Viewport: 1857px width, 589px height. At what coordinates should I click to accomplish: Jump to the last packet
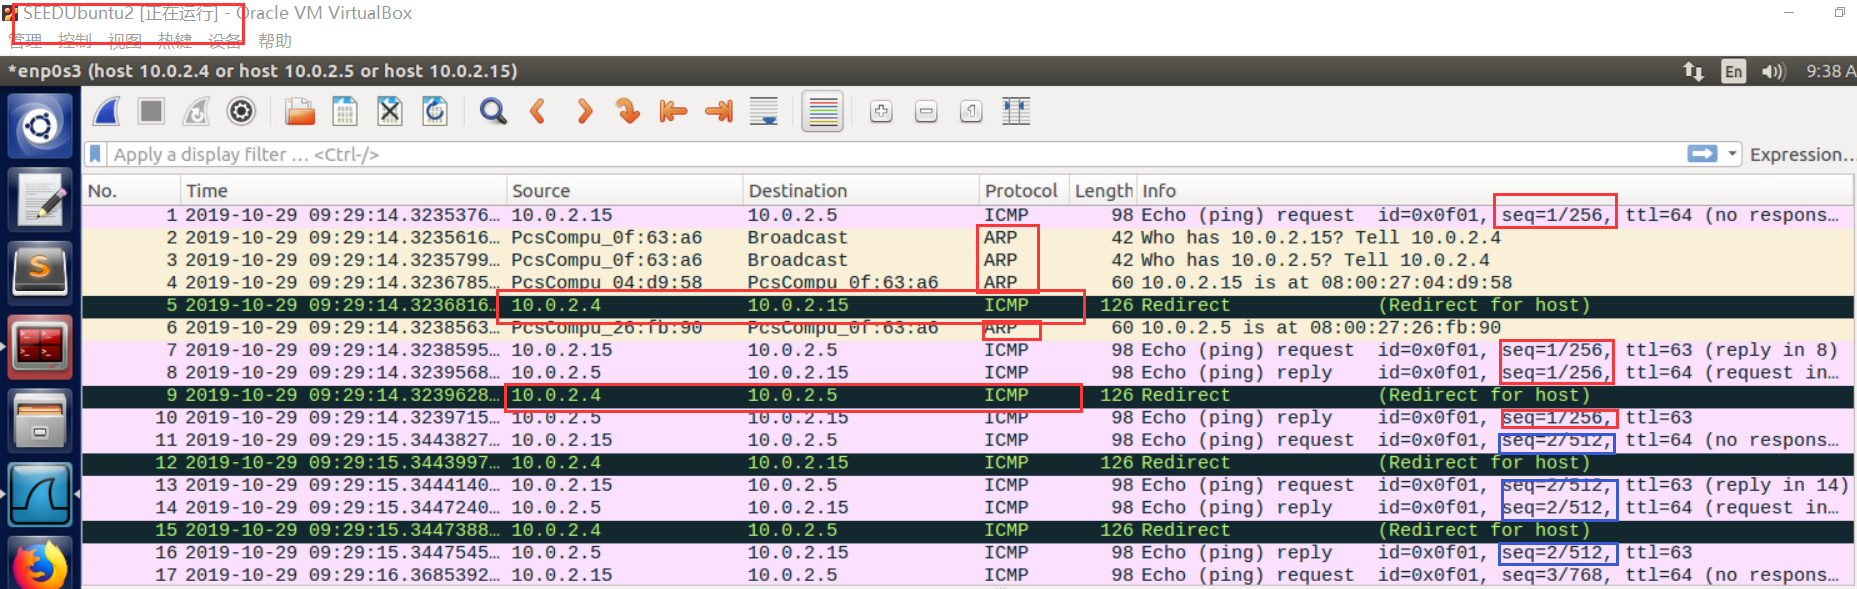click(x=718, y=111)
